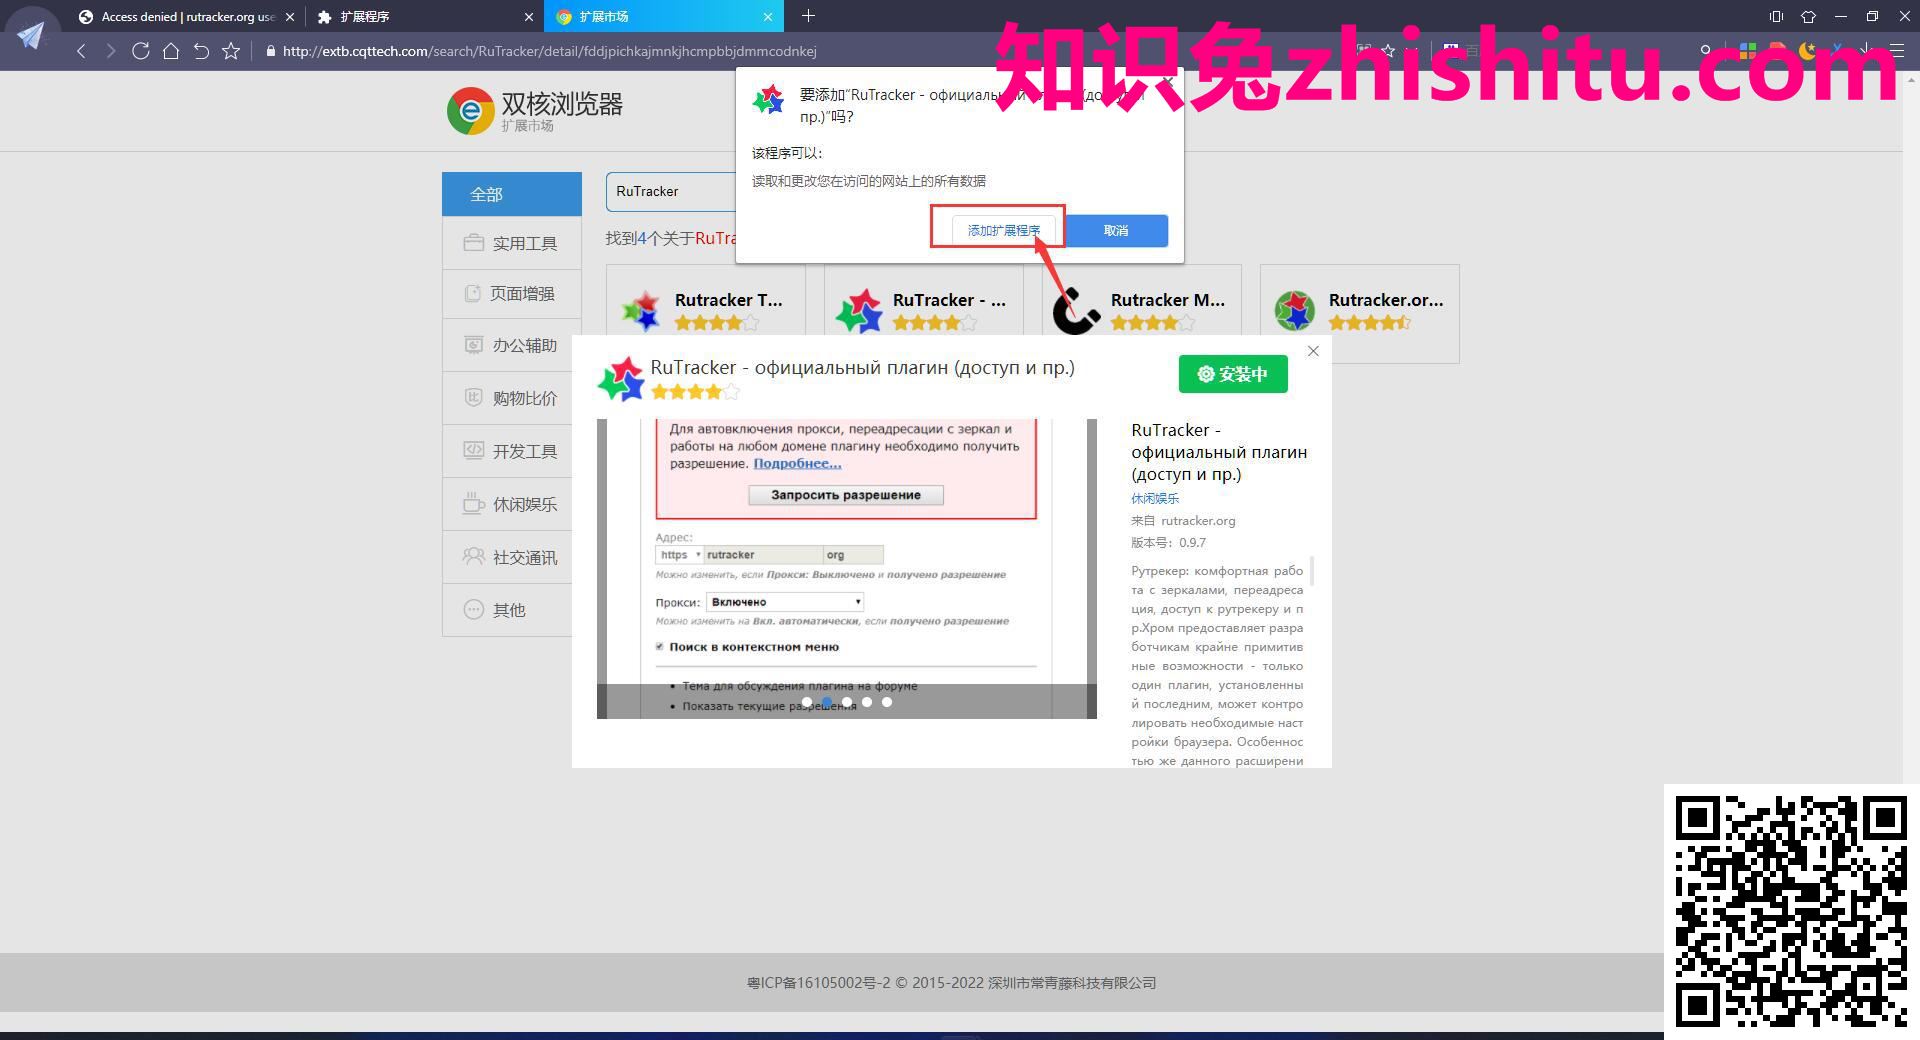The width and height of the screenshot is (1920, 1040).
Task: Click the 粤ICP备16105002号-2 footer text
Action: point(818,983)
